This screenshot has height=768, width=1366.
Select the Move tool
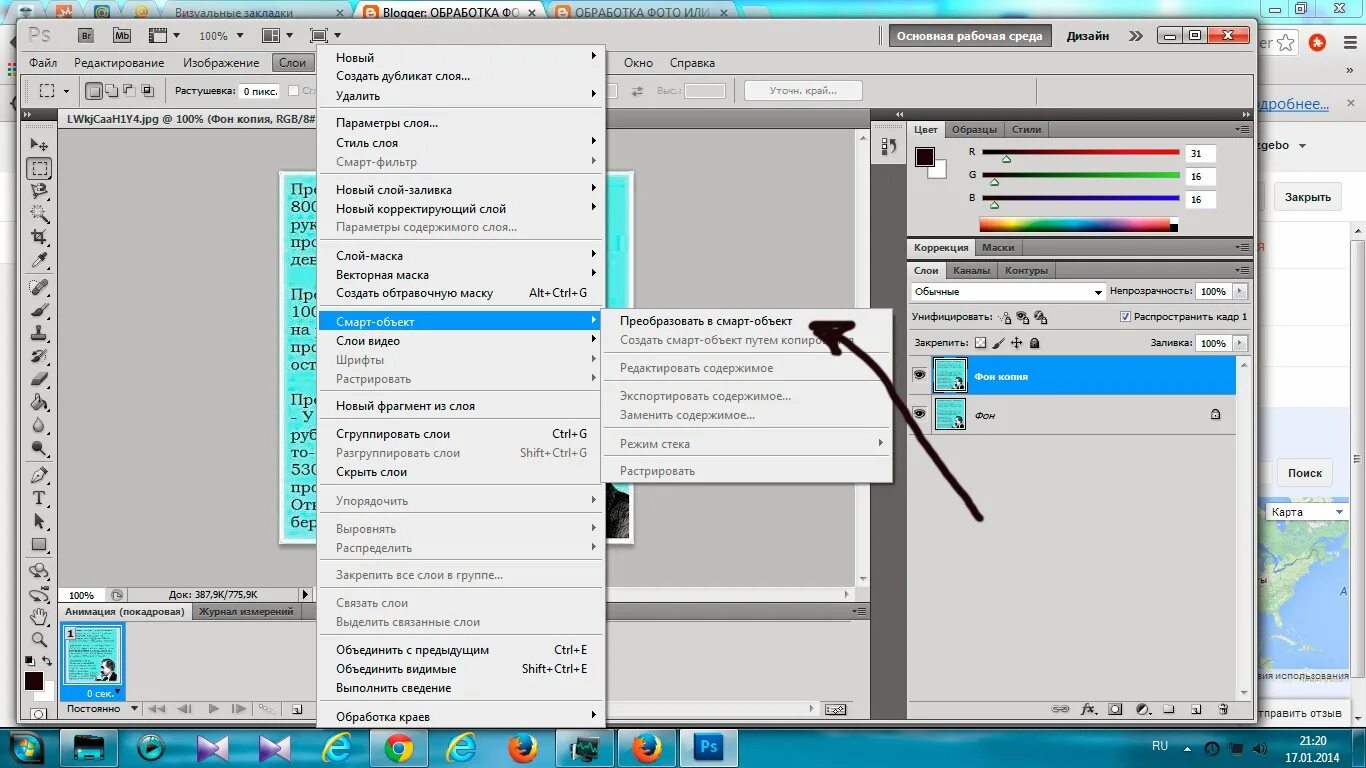coord(39,145)
